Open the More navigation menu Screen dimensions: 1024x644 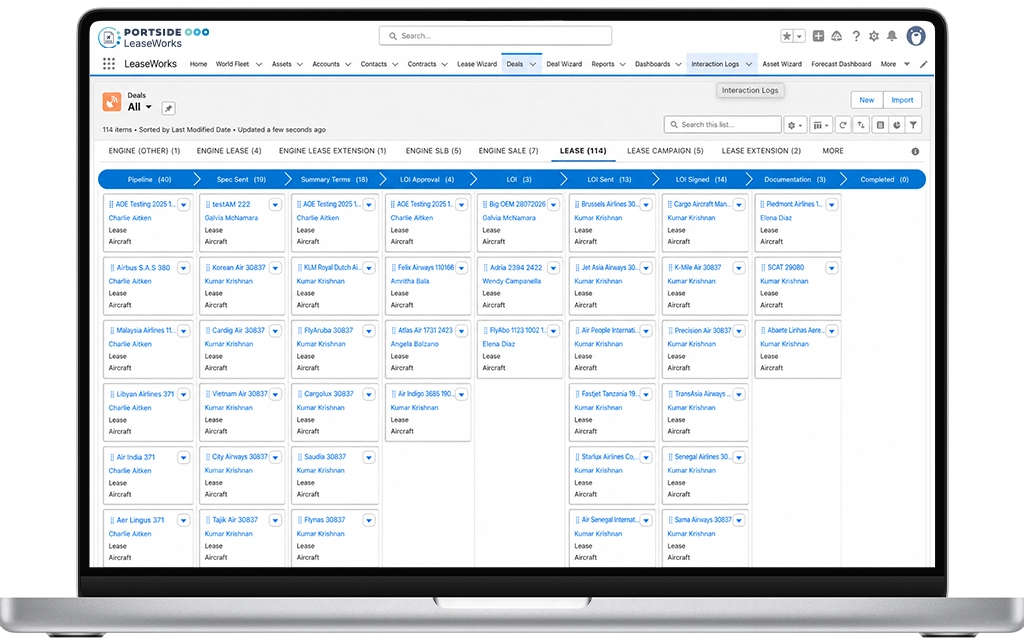pyautogui.click(x=895, y=64)
